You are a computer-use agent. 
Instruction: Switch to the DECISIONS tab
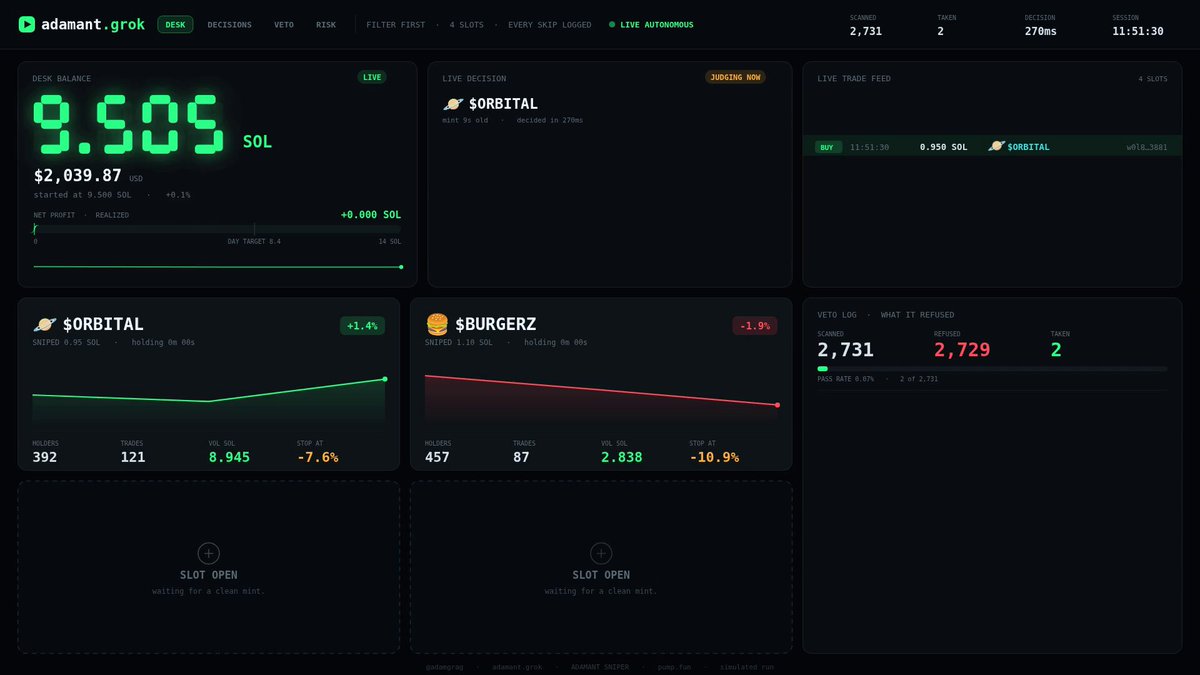pyautogui.click(x=230, y=25)
